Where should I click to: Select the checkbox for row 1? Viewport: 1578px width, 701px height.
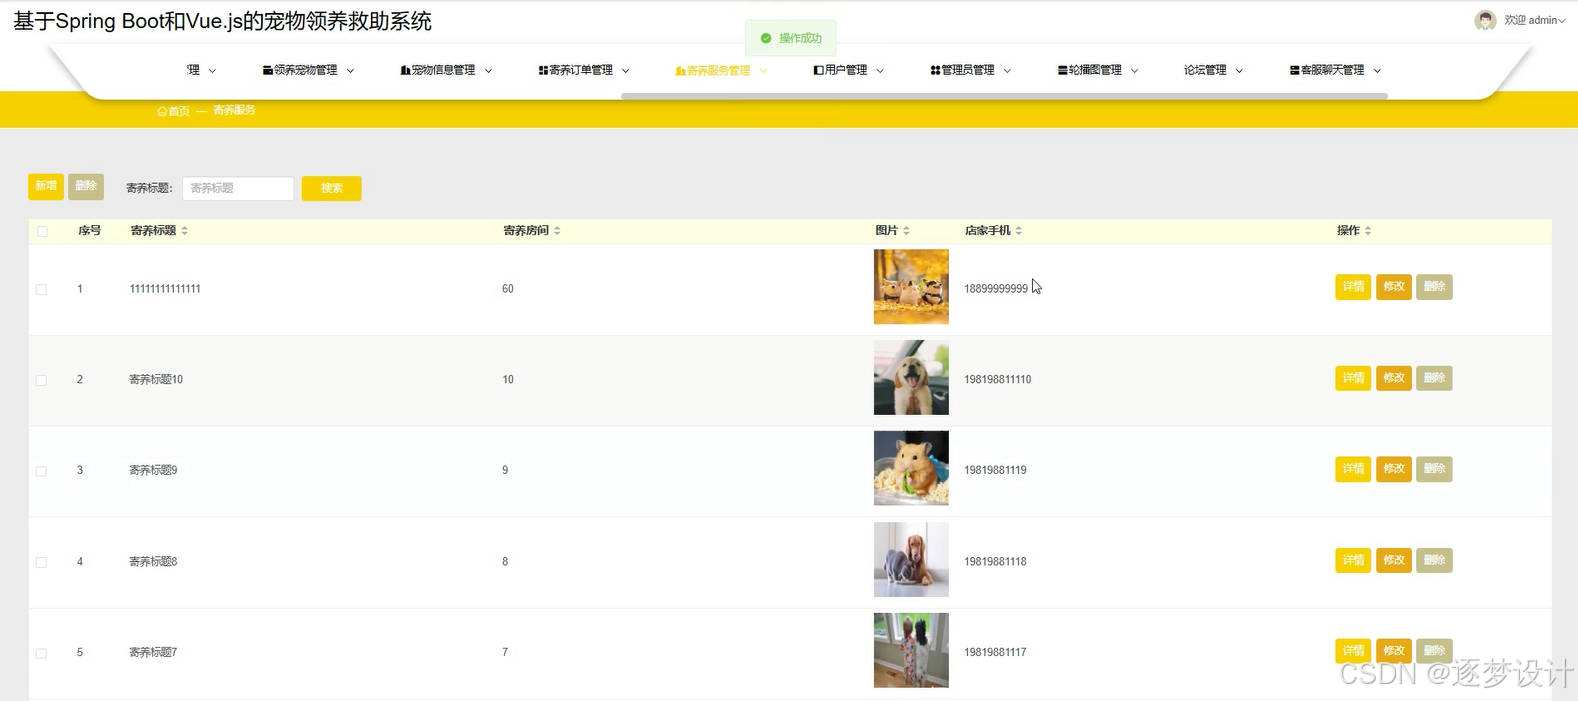pyautogui.click(x=41, y=289)
